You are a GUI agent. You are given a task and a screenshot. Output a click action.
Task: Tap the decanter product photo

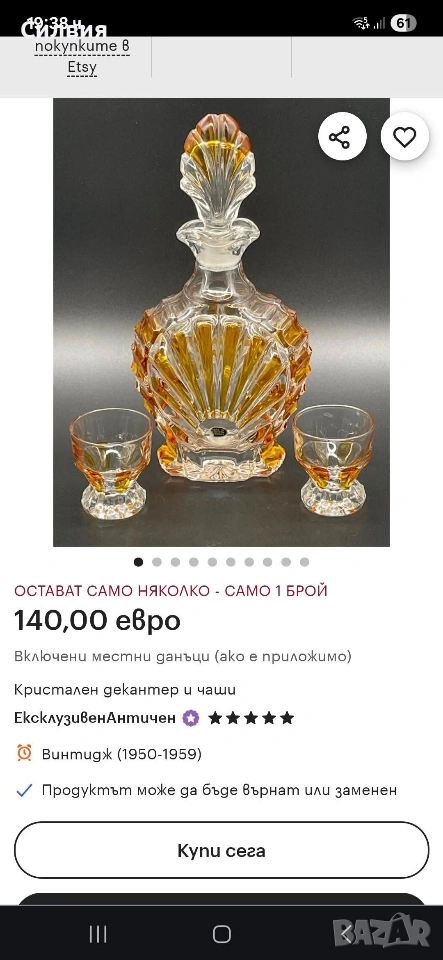click(222, 322)
